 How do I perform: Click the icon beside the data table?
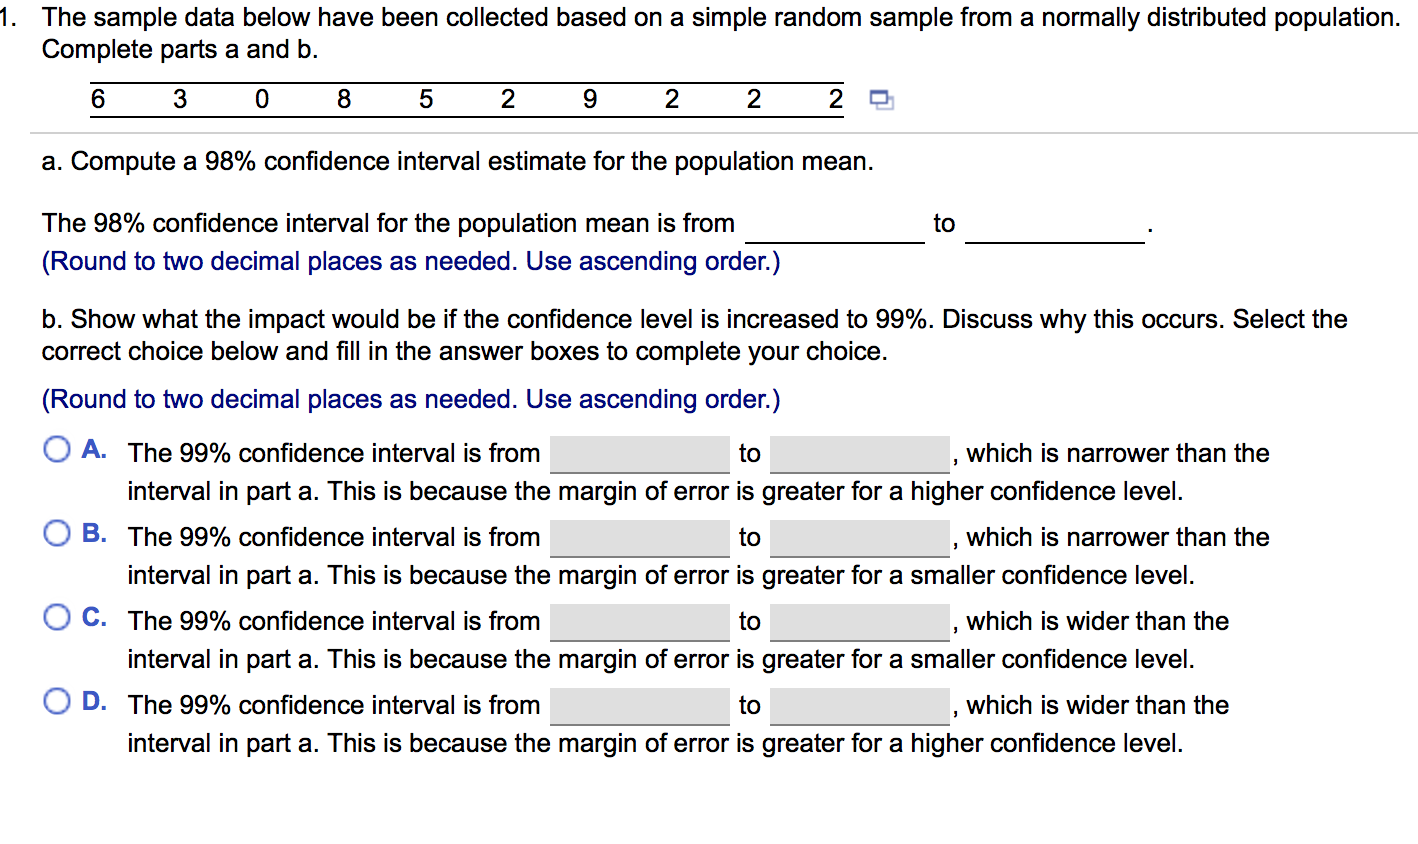click(882, 98)
